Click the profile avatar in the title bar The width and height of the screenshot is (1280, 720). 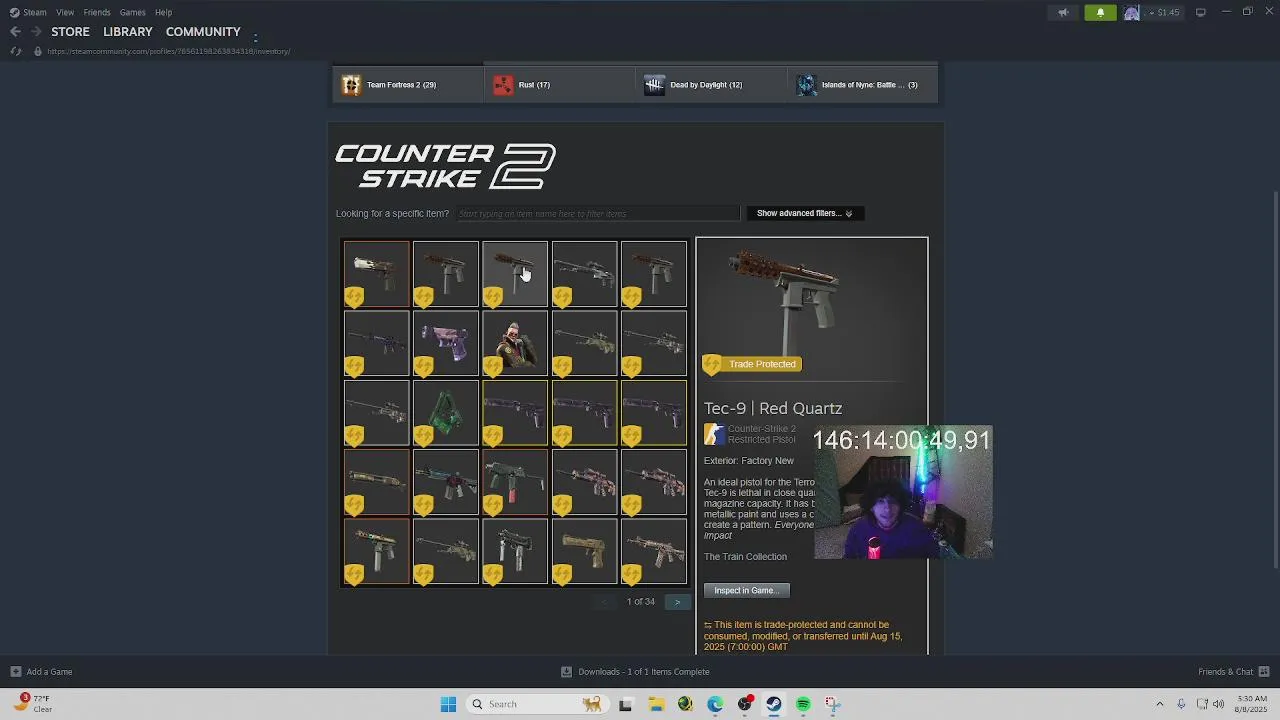pyautogui.click(x=1131, y=12)
